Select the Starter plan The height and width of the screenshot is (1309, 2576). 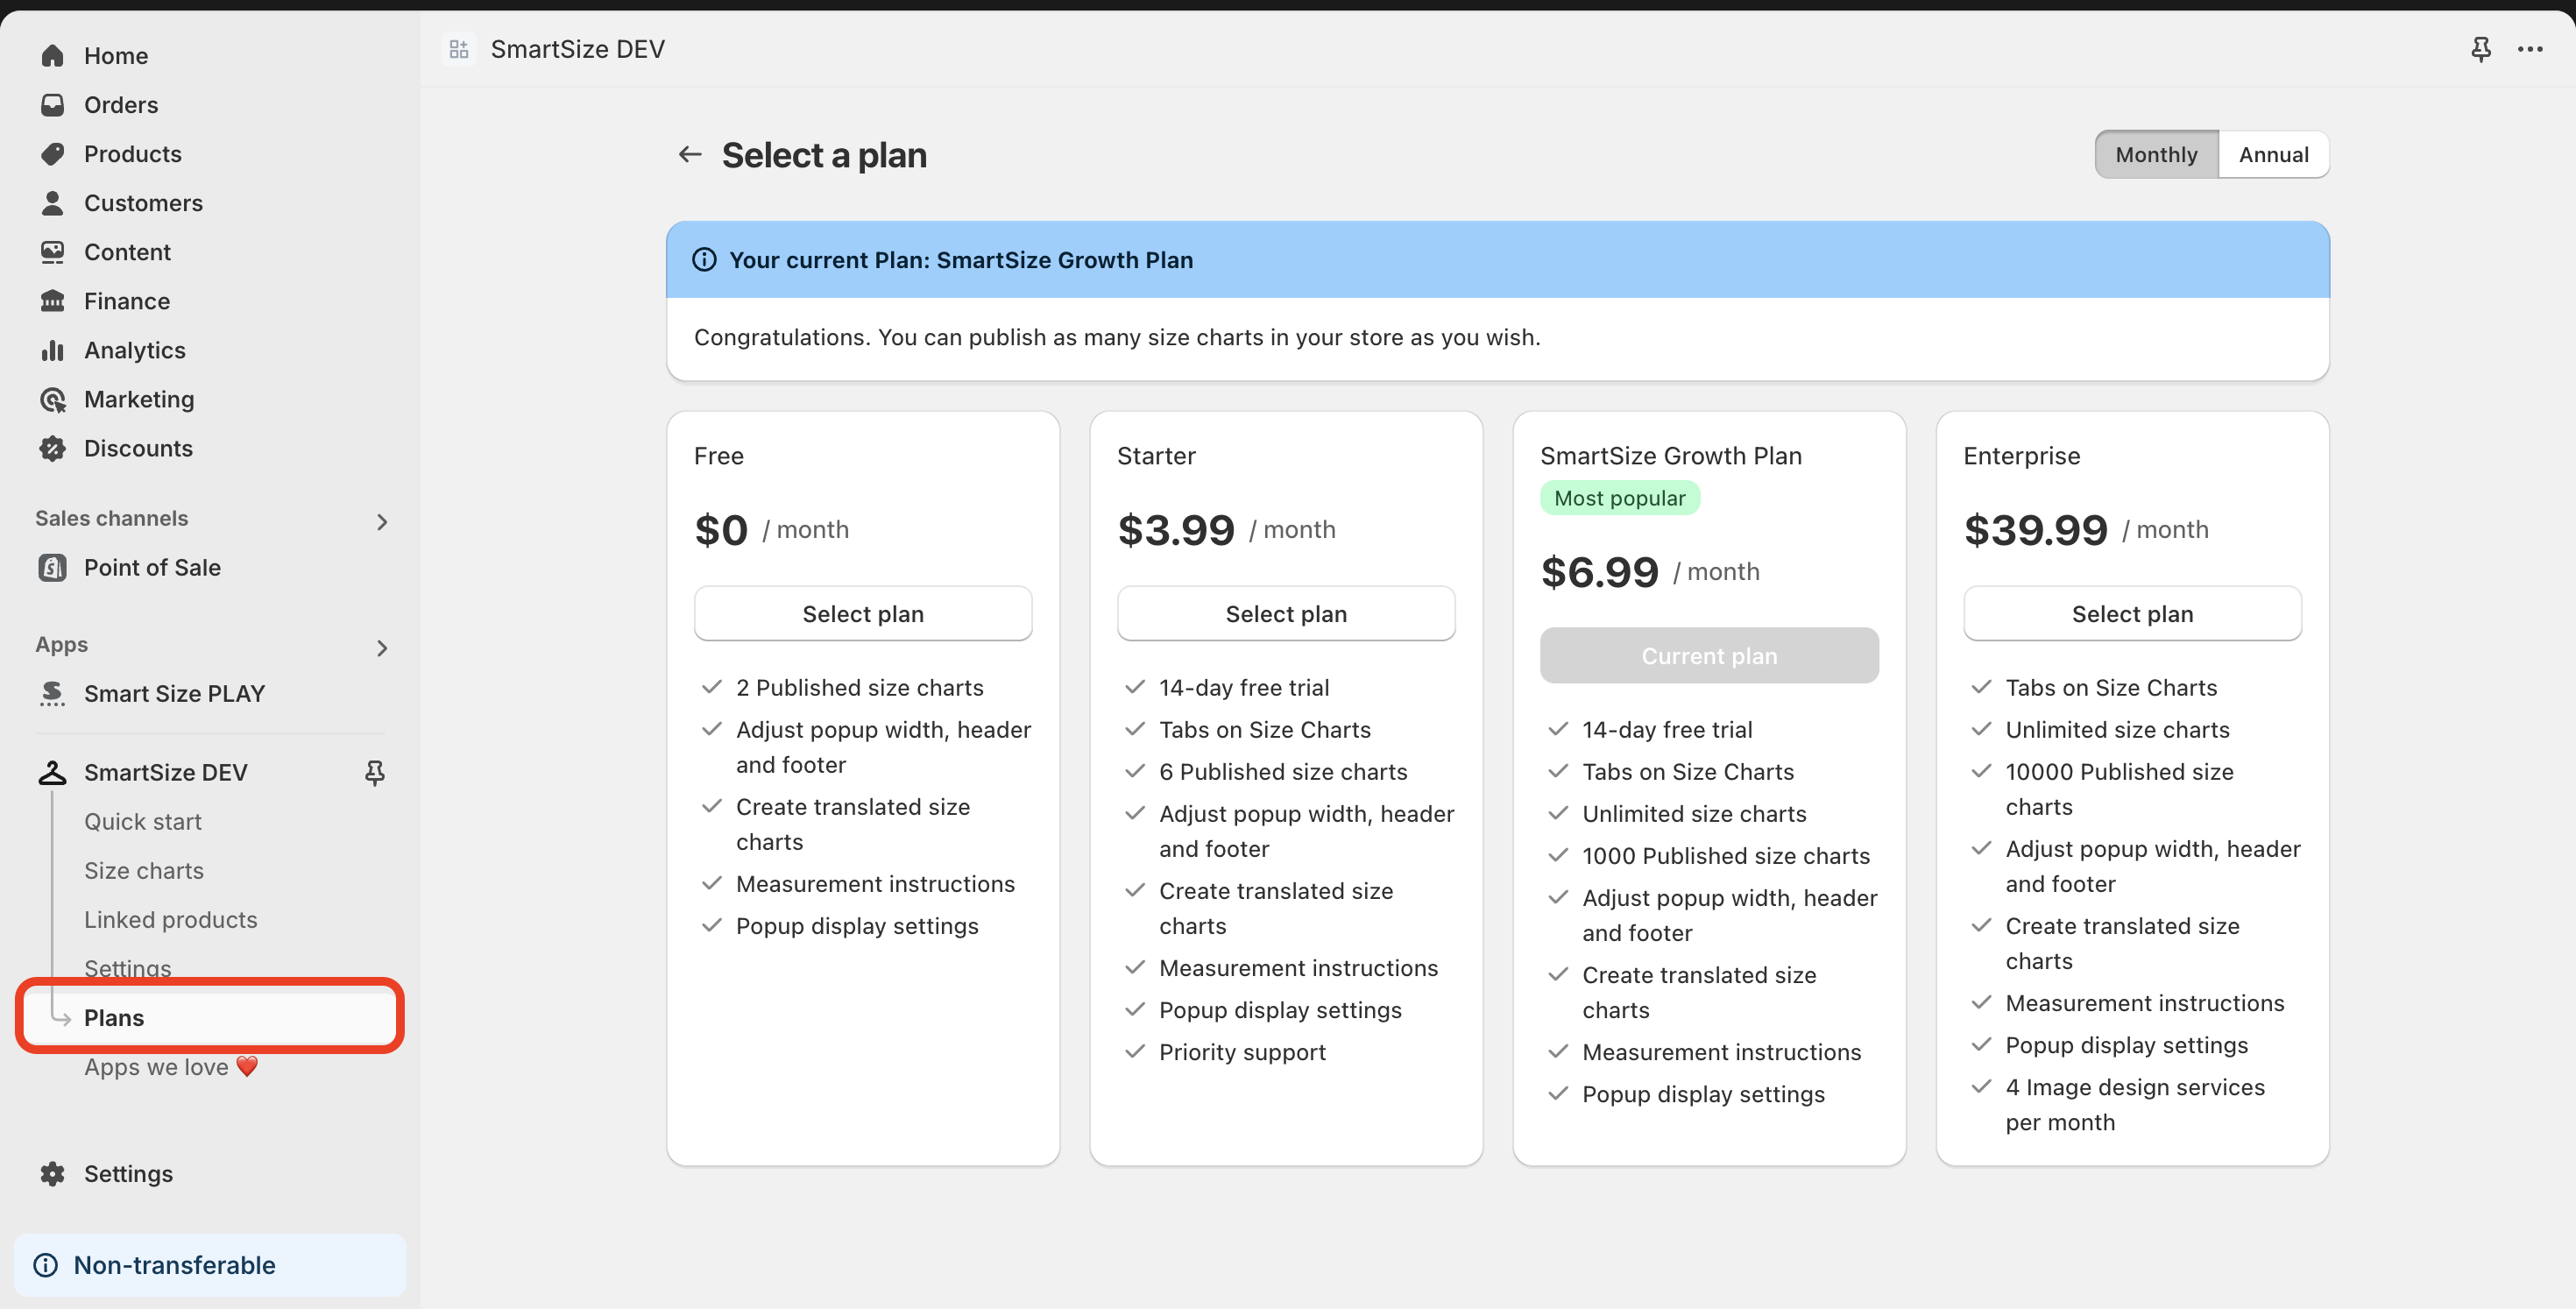coord(1286,613)
